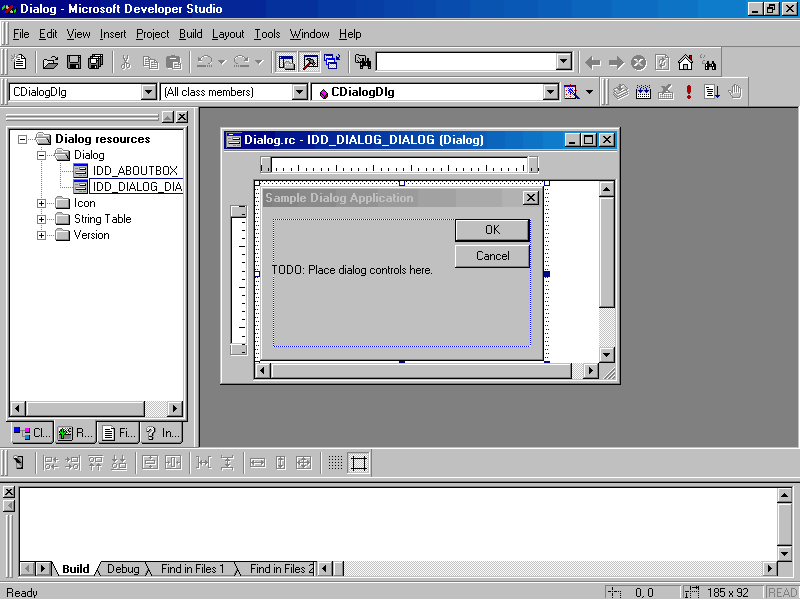Click the Test dialog icon in layout toolbar
Screen dimensions: 800x600
[x=19, y=463]
